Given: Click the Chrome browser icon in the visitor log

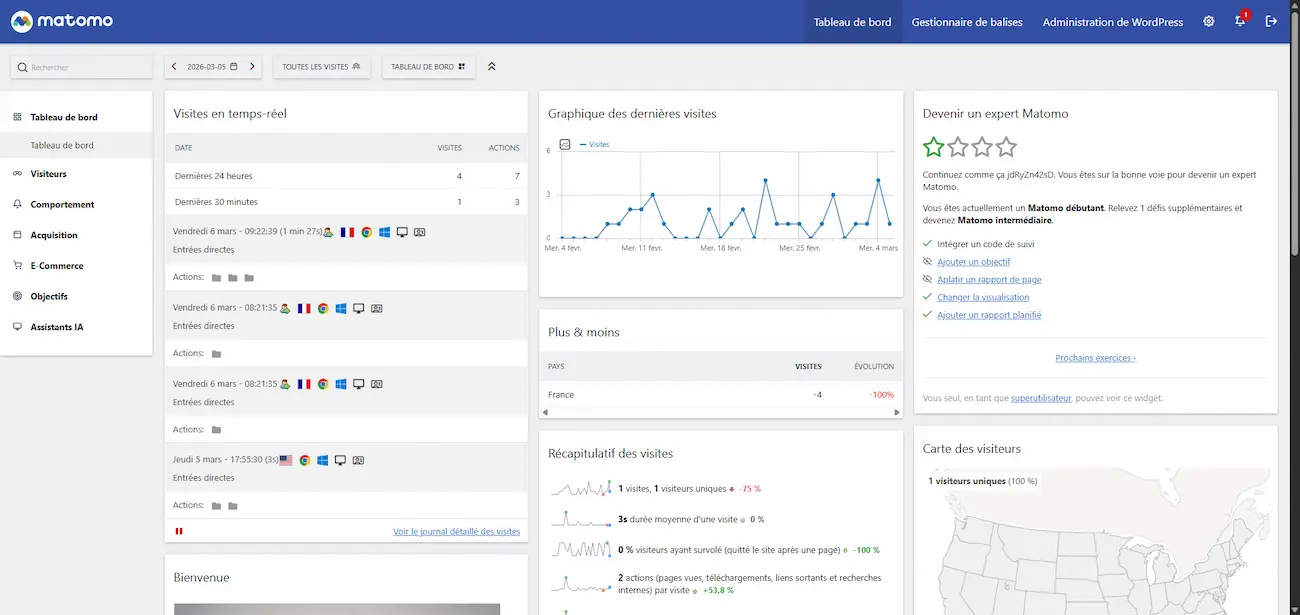Looking at the screenshot, I should point(365,232).
